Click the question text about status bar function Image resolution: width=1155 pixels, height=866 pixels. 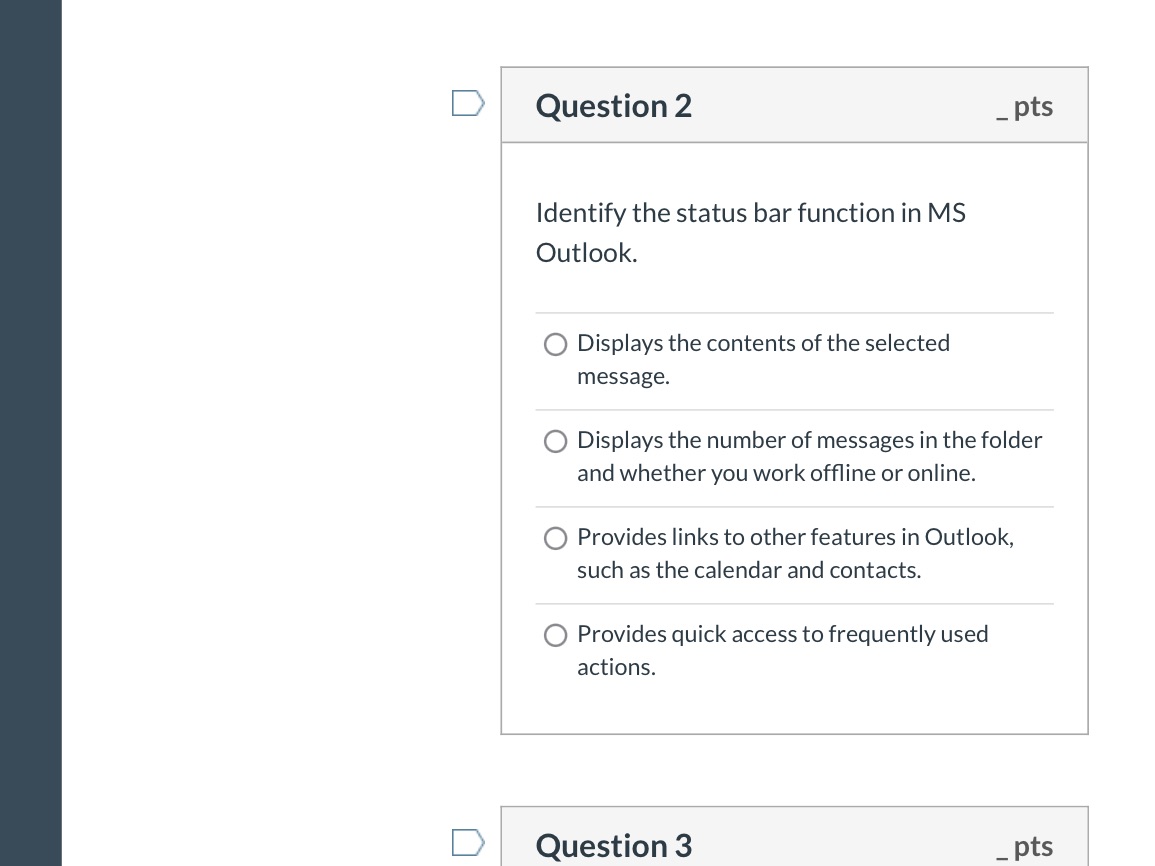[x=750, y=232]
